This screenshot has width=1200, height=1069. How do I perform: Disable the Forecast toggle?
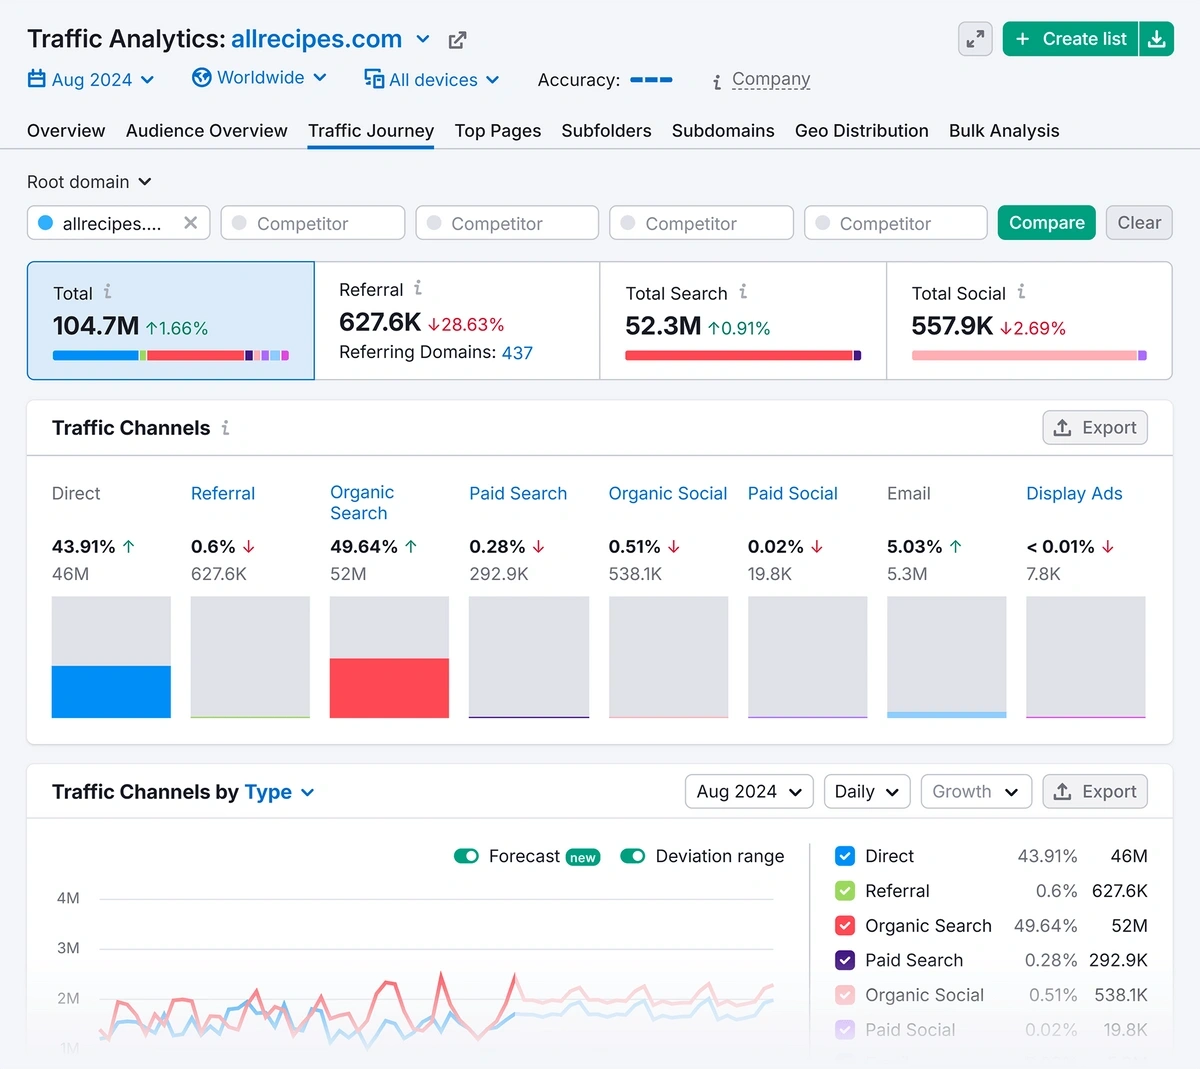(466, 856)
